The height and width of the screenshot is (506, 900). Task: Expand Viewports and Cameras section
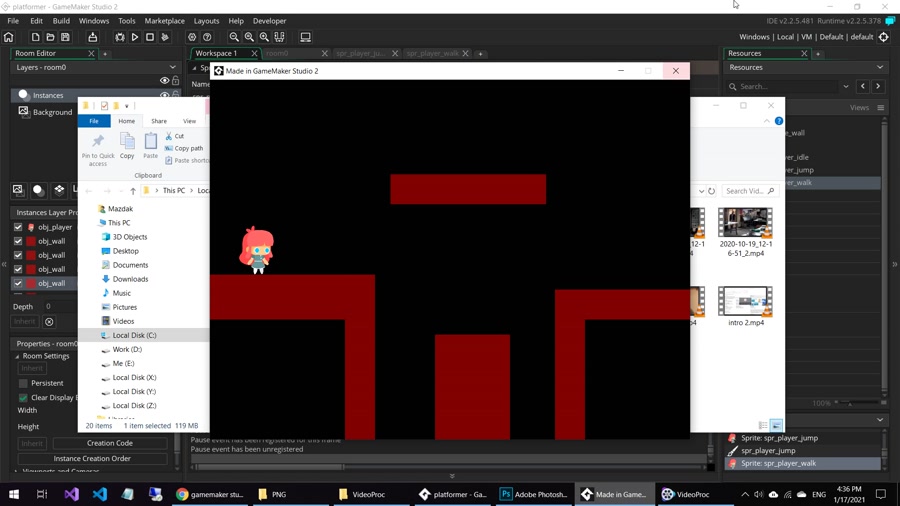tap(15, 471)
